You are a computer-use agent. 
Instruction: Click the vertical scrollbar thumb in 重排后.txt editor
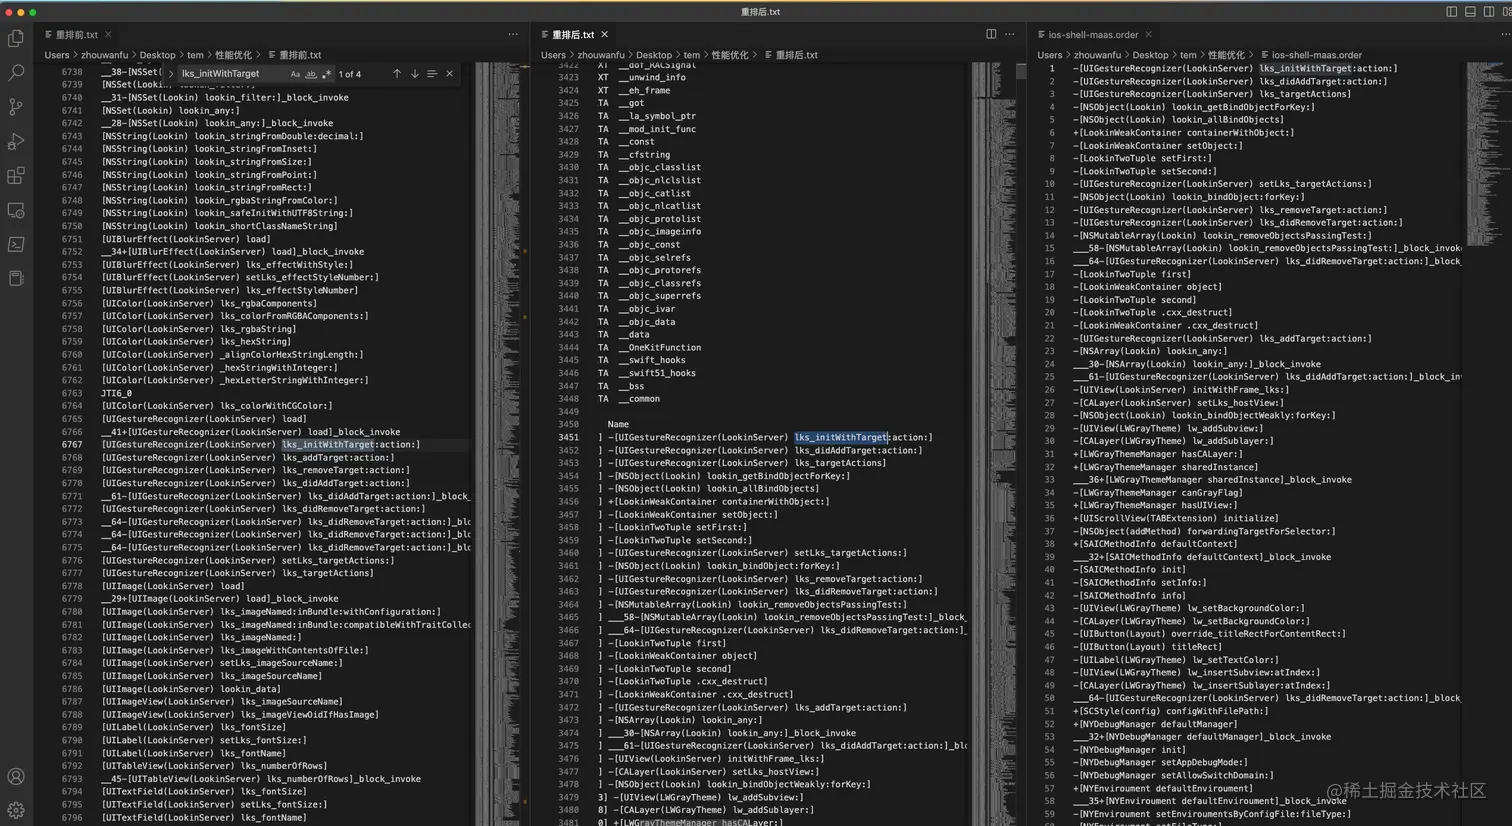(x=1020, y=71)
